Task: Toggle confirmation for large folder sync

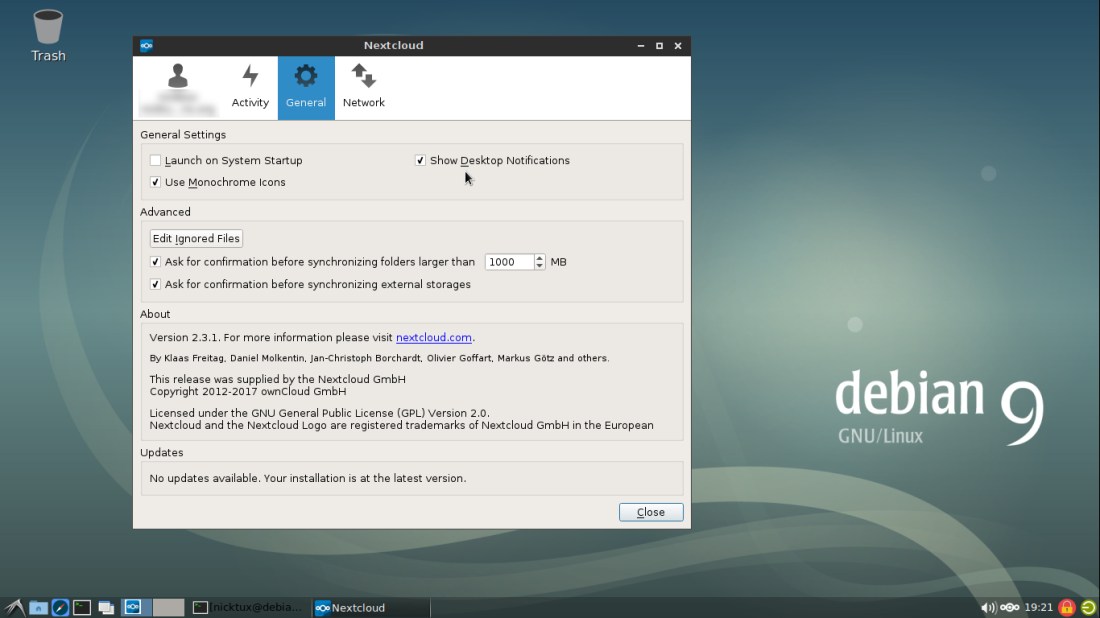Action: coord(155,262)
